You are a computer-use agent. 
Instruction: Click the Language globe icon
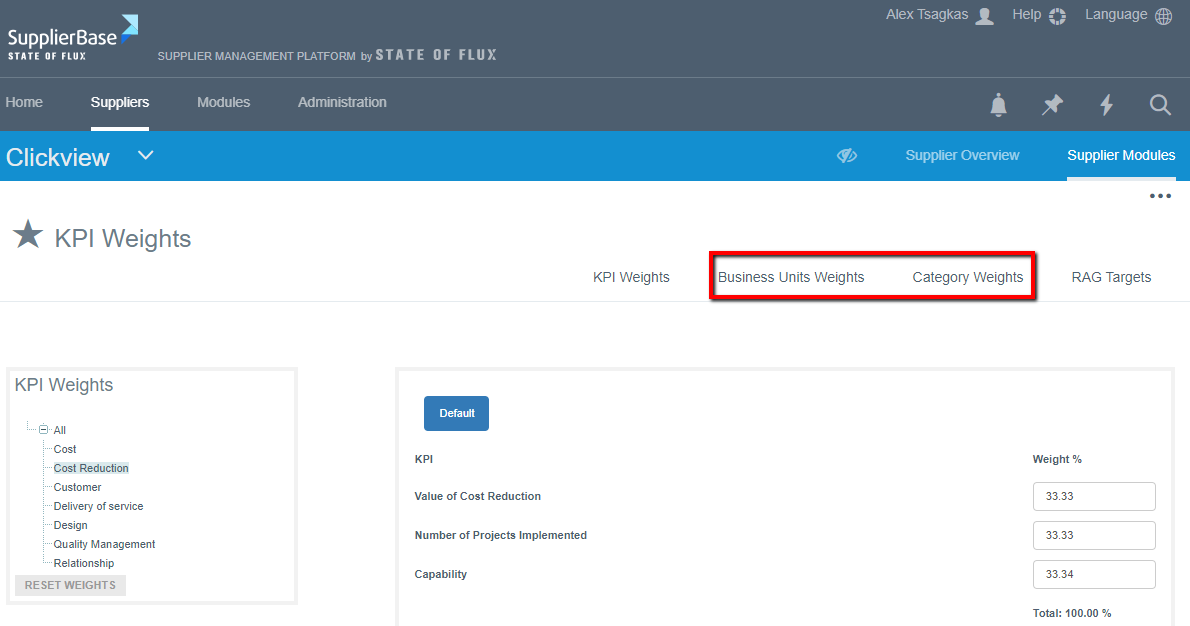1163,16
